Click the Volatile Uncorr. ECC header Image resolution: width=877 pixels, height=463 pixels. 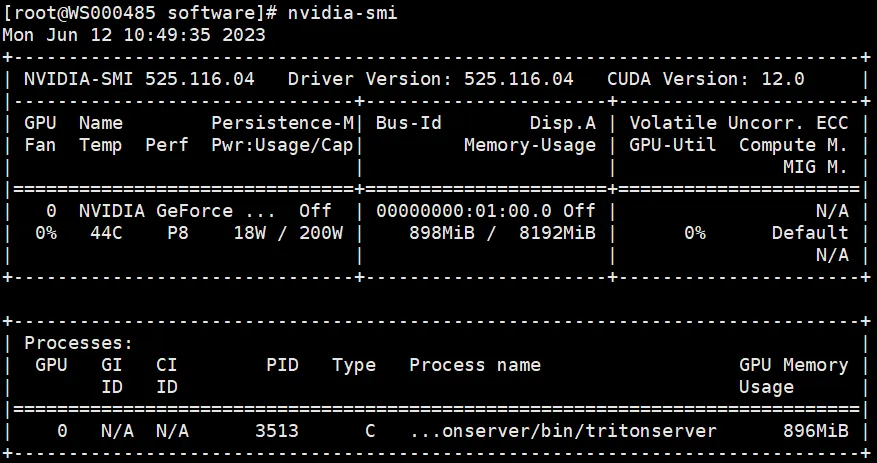(739, 123)
